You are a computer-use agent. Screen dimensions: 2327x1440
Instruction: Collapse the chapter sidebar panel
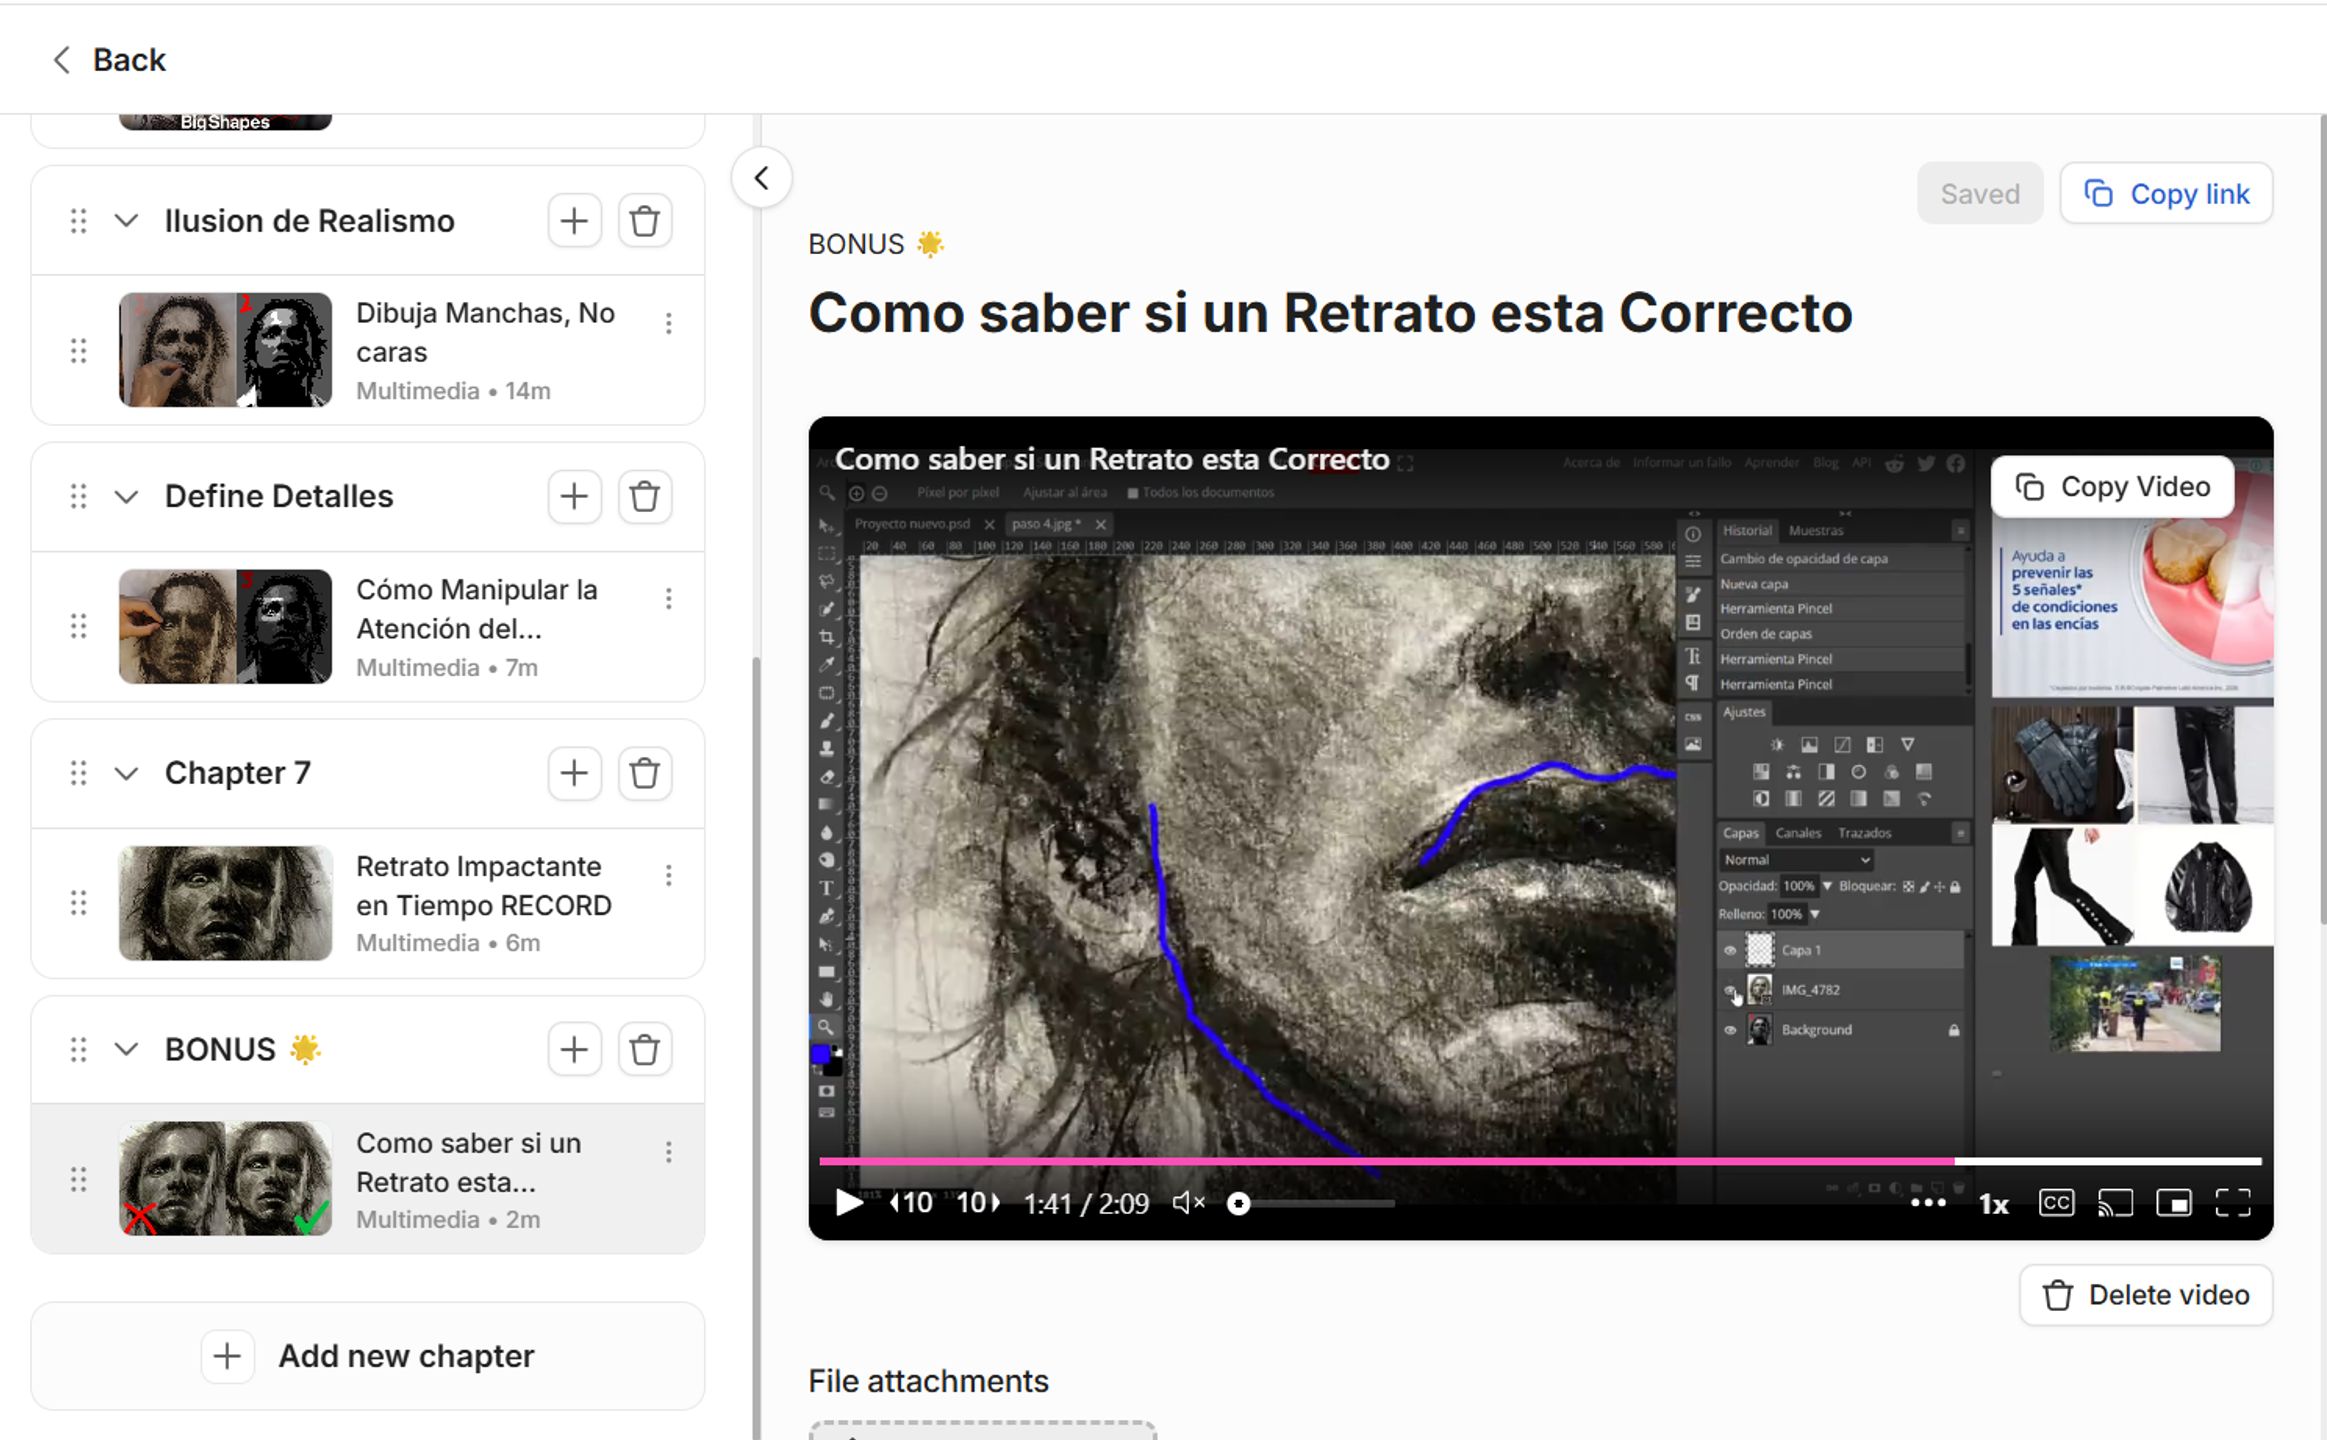(762, 179)
